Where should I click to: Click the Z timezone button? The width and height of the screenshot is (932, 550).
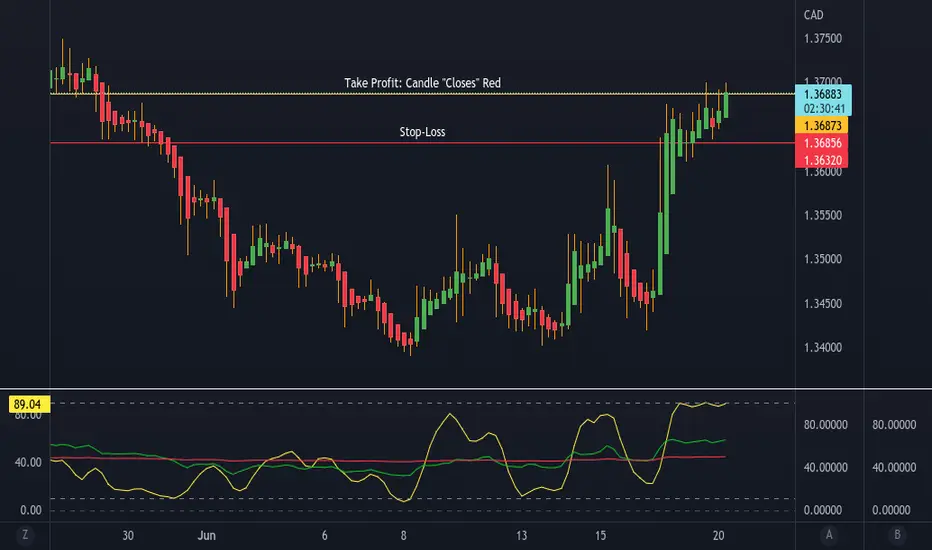(x=25, y=535)
